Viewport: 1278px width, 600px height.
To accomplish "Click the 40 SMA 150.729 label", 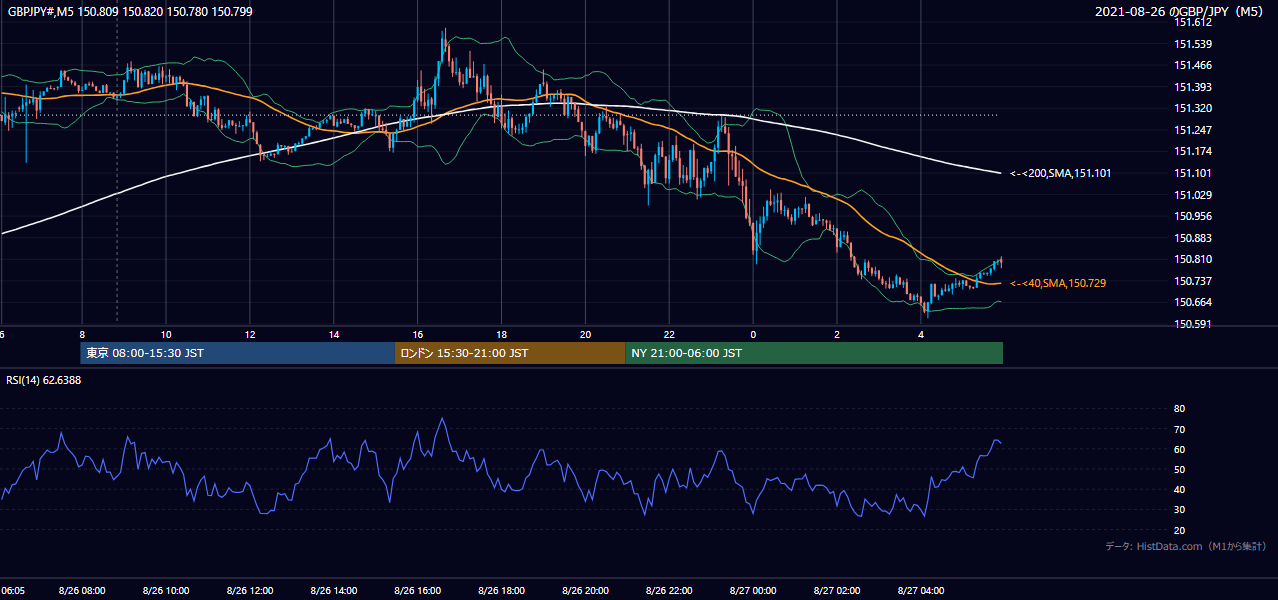I will click(x=1058, y=283).
